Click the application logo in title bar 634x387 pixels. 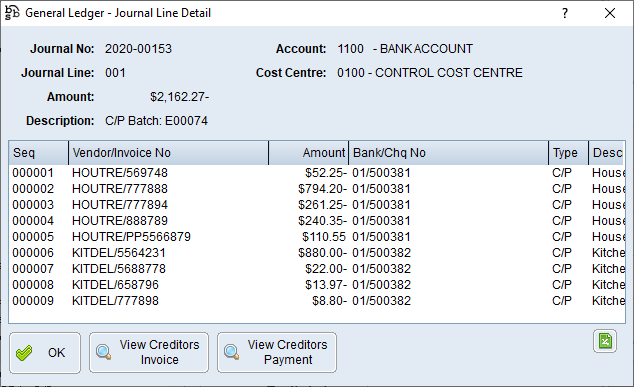[x=12, y=13]
